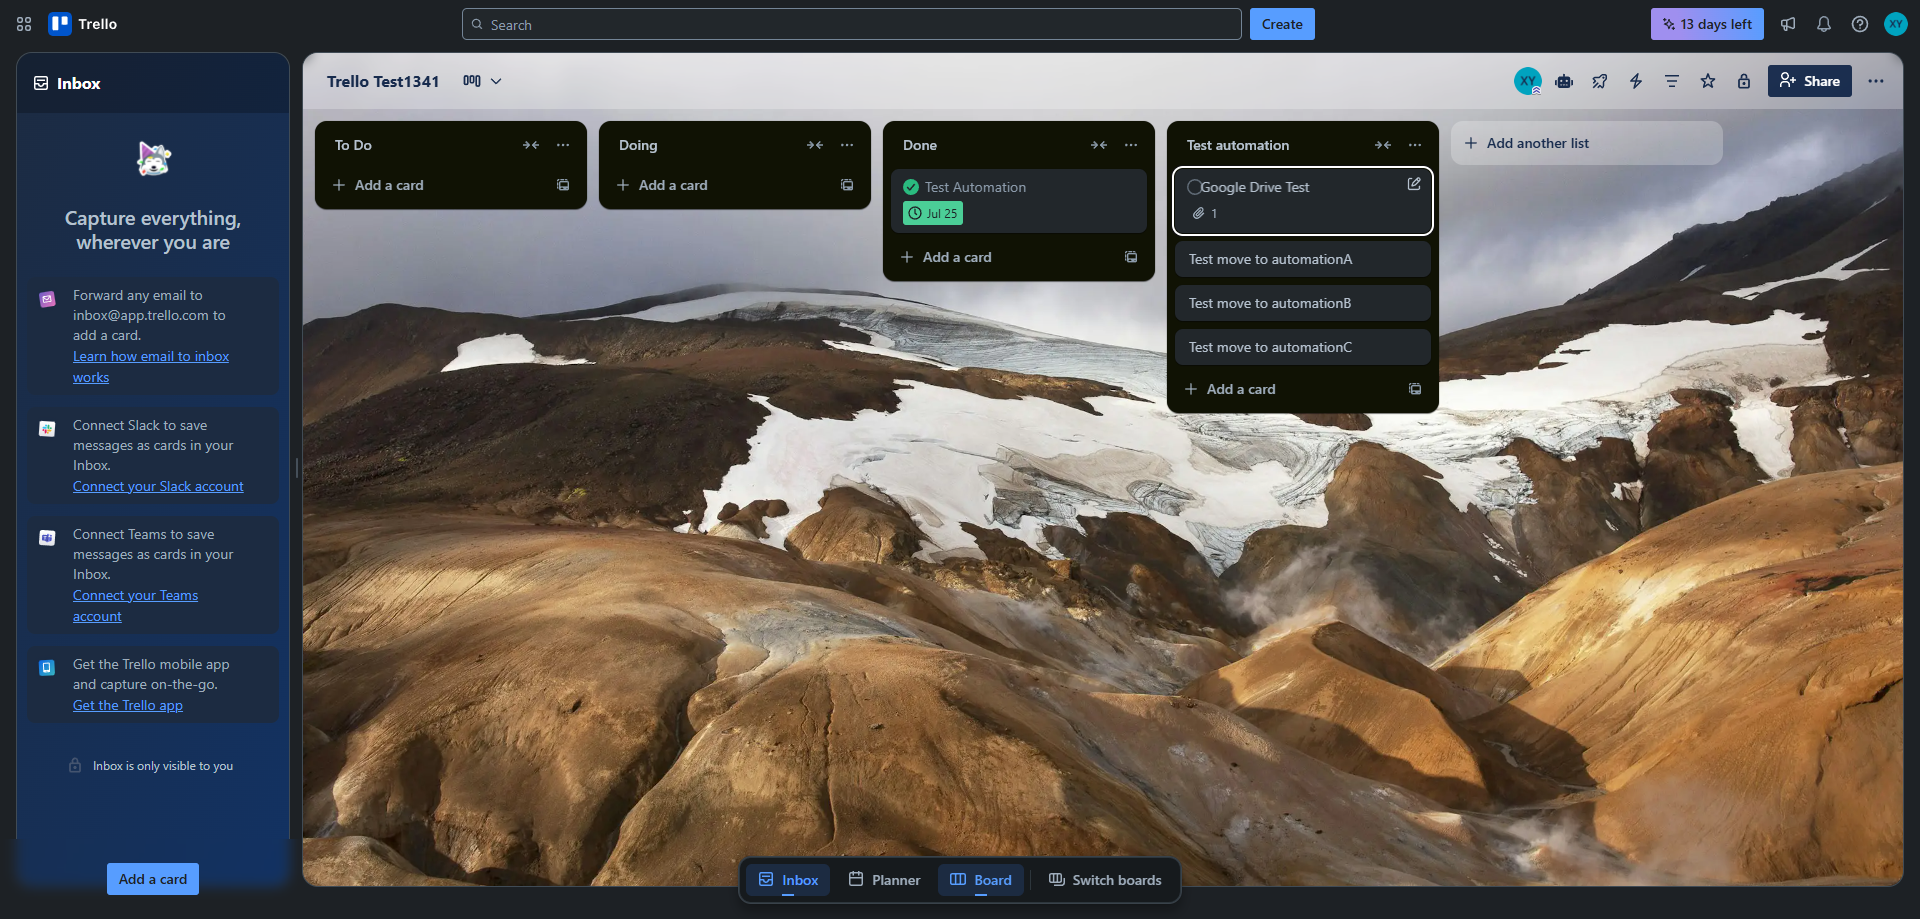
Task: Switch to the Board tab
Action: point(981,880)
